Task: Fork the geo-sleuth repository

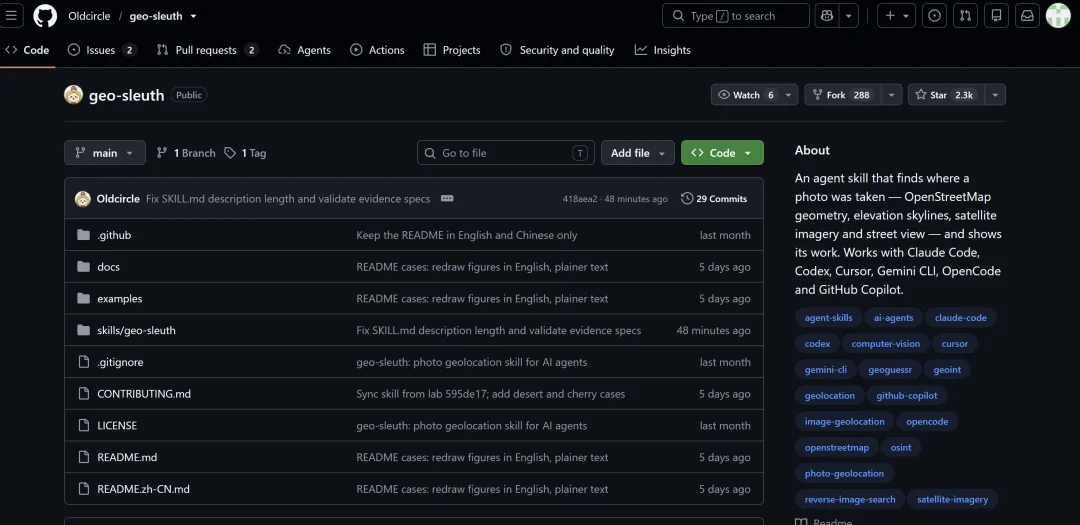Action: click(844, 95)
